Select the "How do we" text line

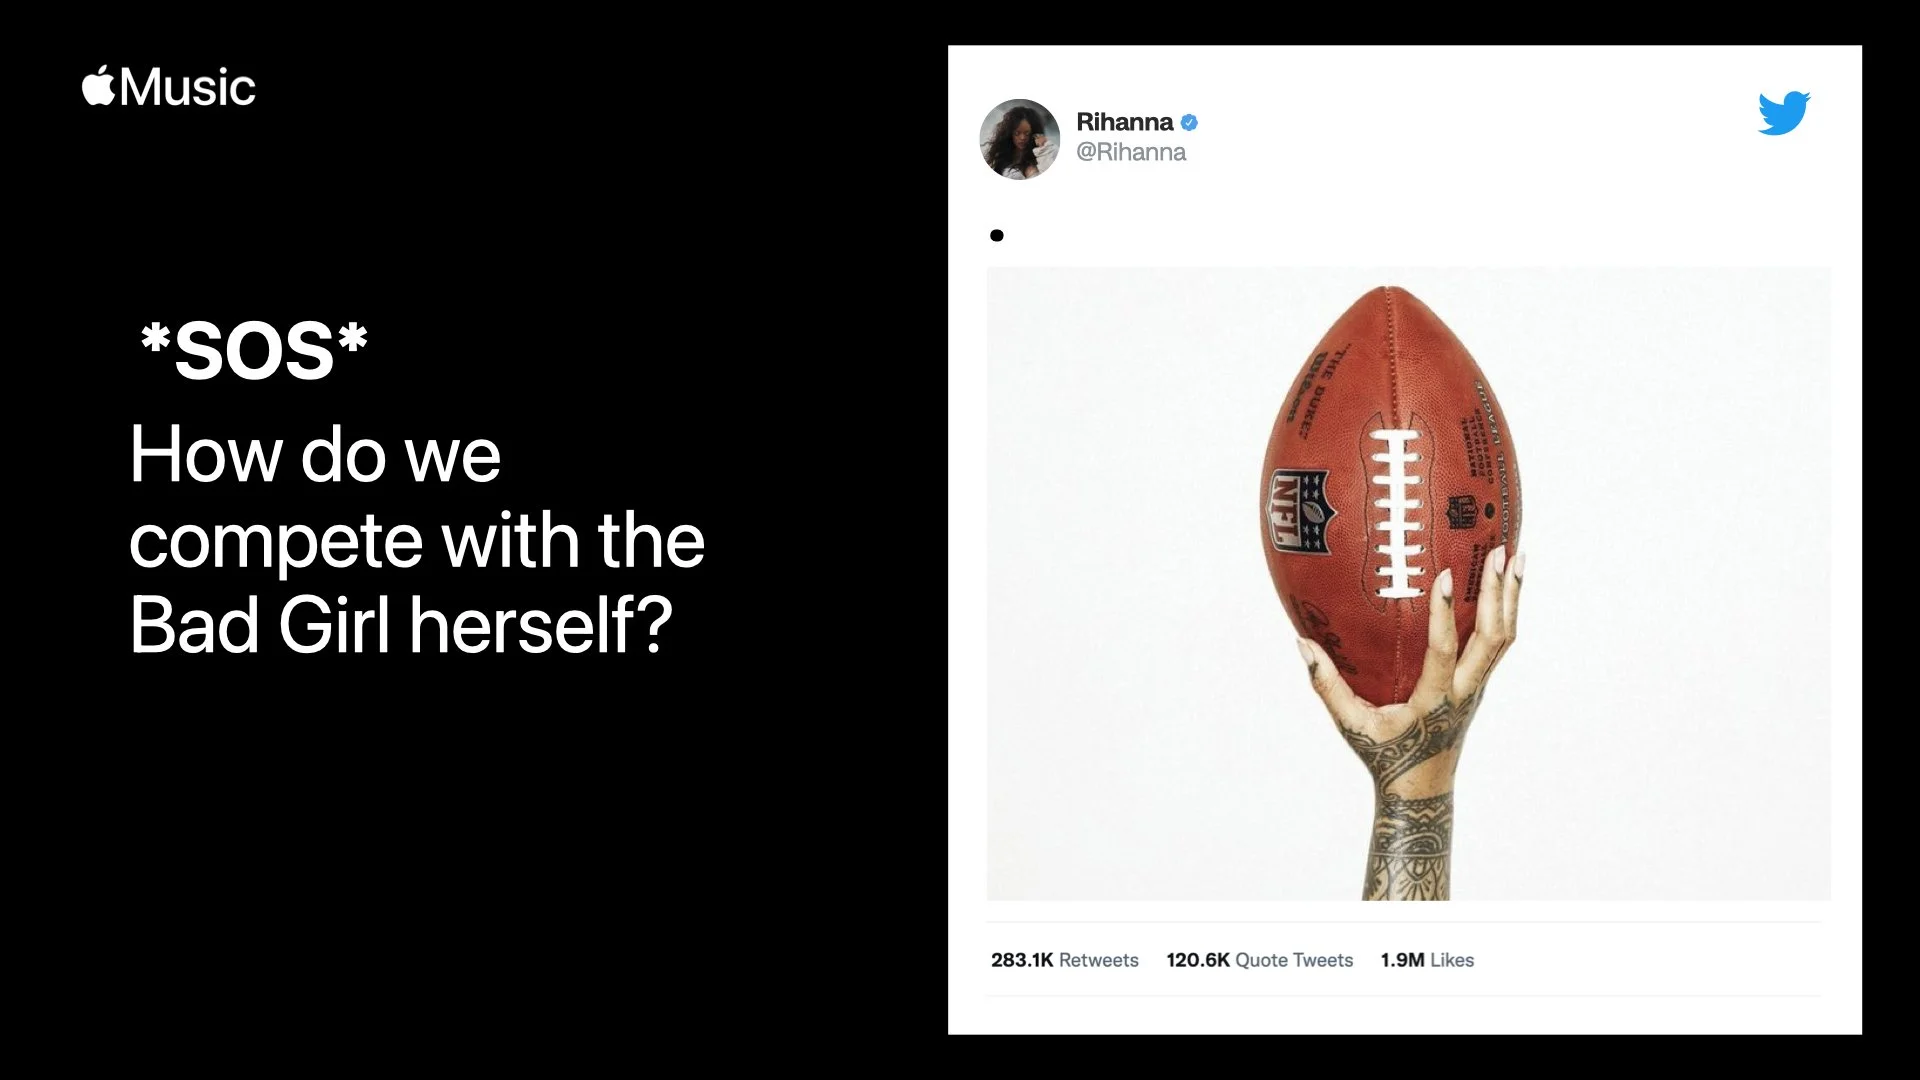point(315,454)
